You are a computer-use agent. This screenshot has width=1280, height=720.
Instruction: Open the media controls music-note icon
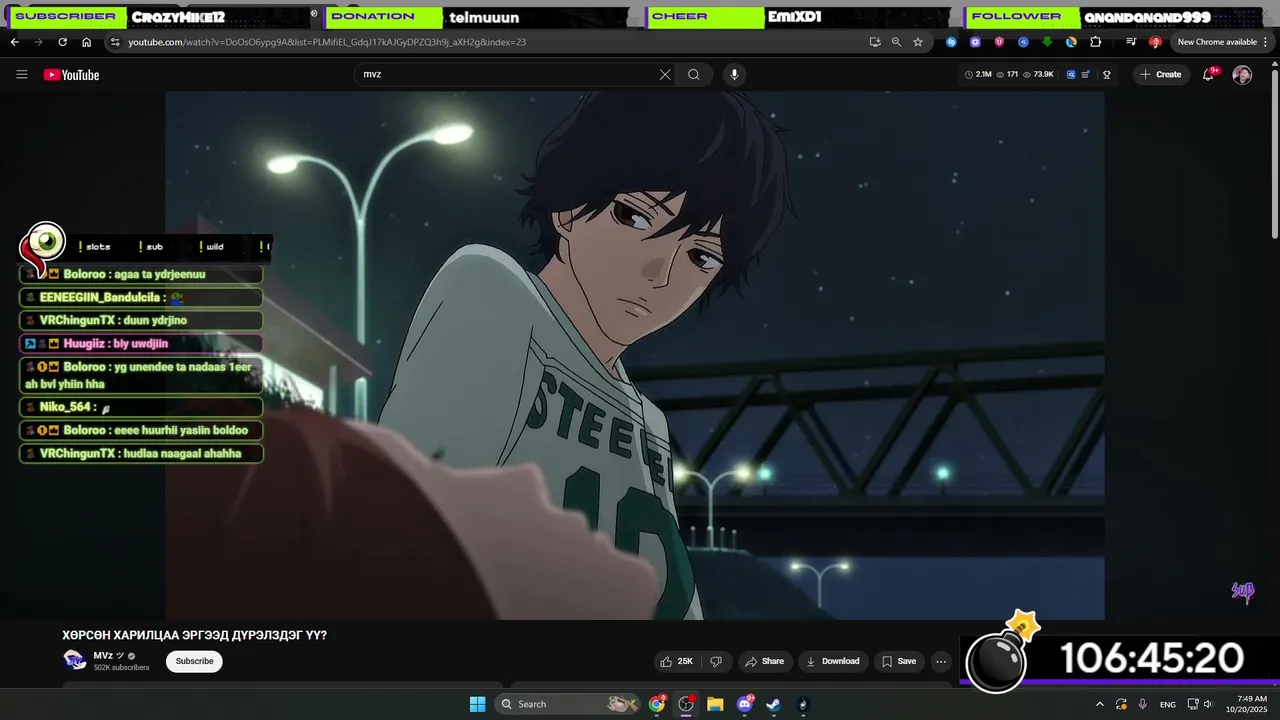tap(1131, 42)
